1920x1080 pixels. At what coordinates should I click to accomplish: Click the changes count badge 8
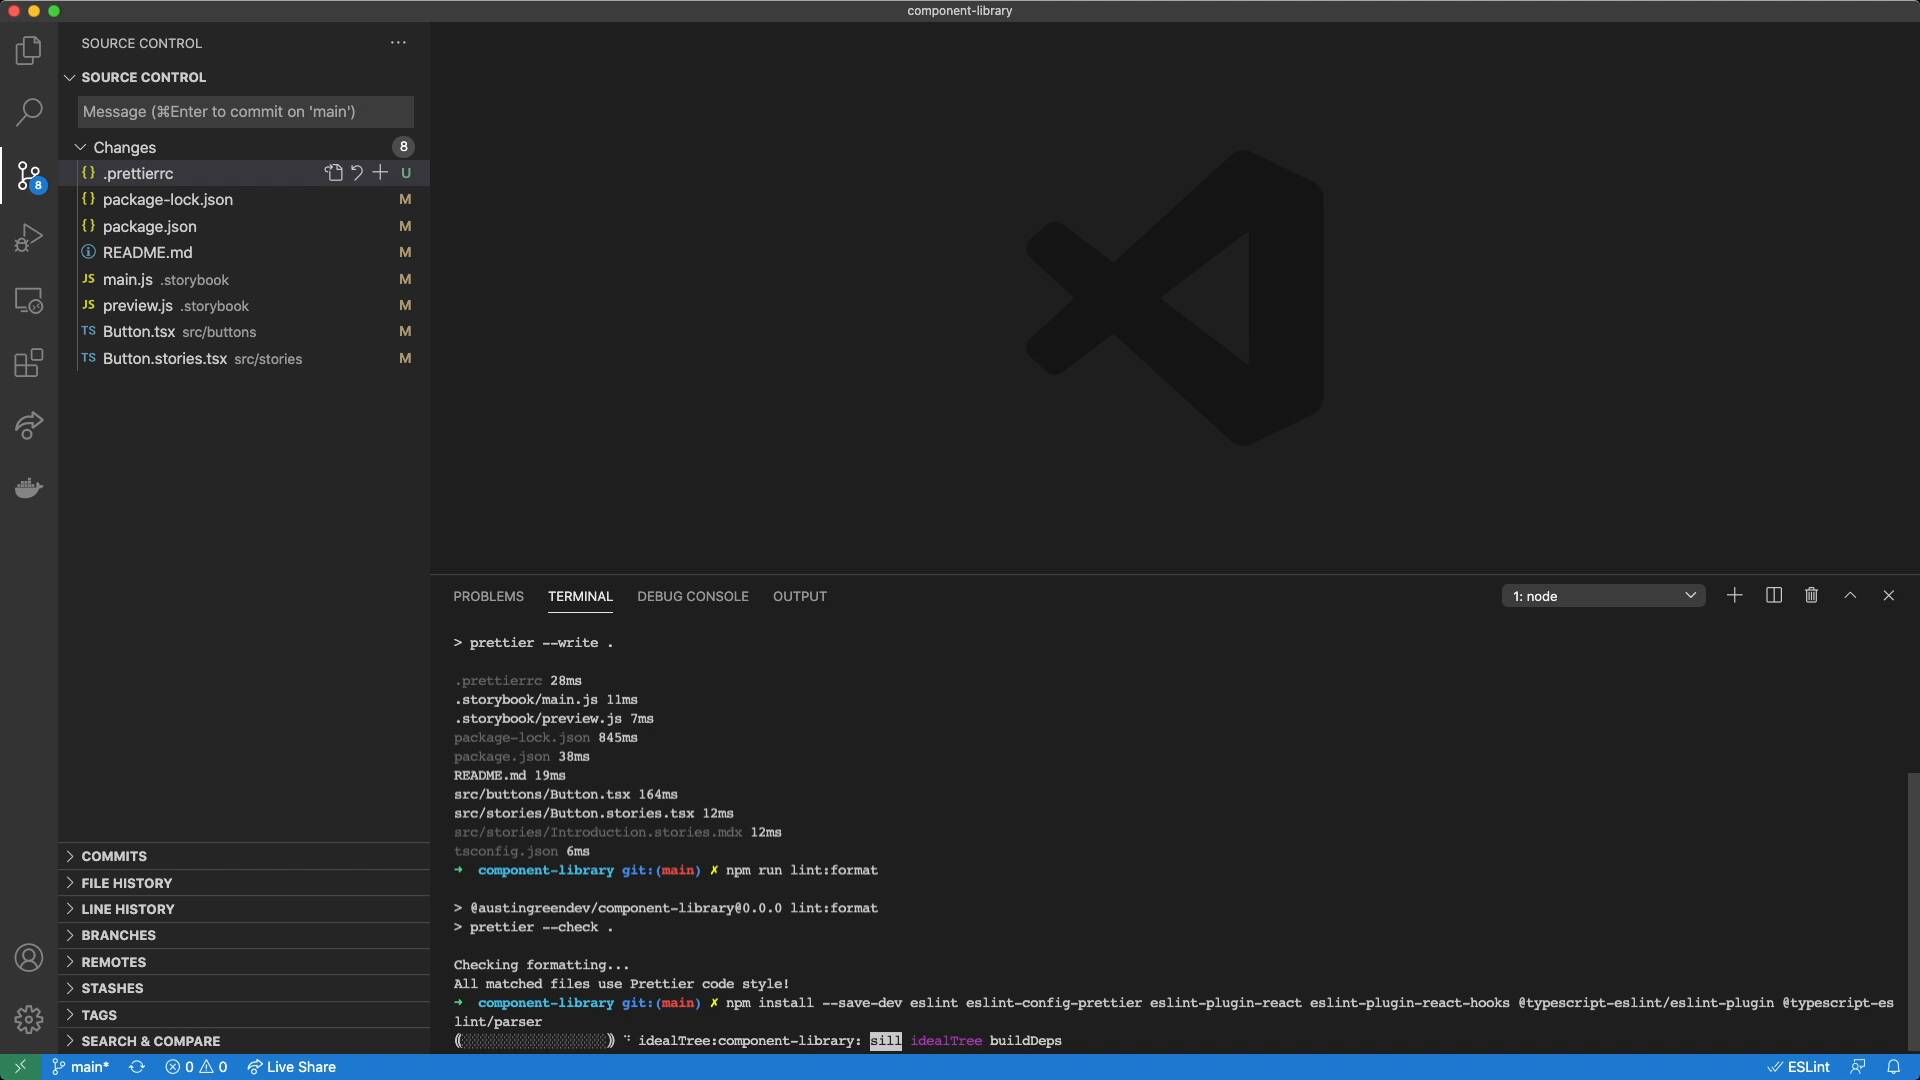403,147
